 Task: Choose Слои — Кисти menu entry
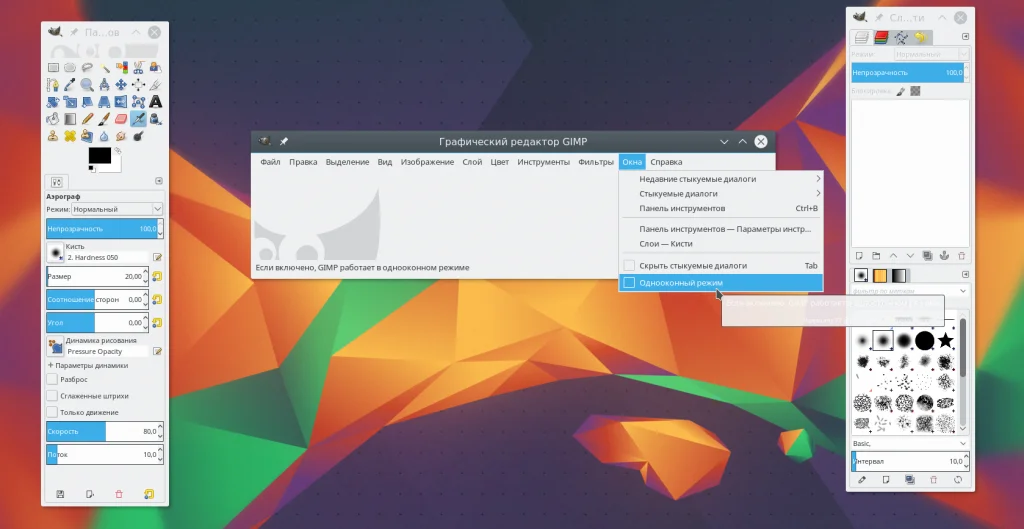[720, 244]
